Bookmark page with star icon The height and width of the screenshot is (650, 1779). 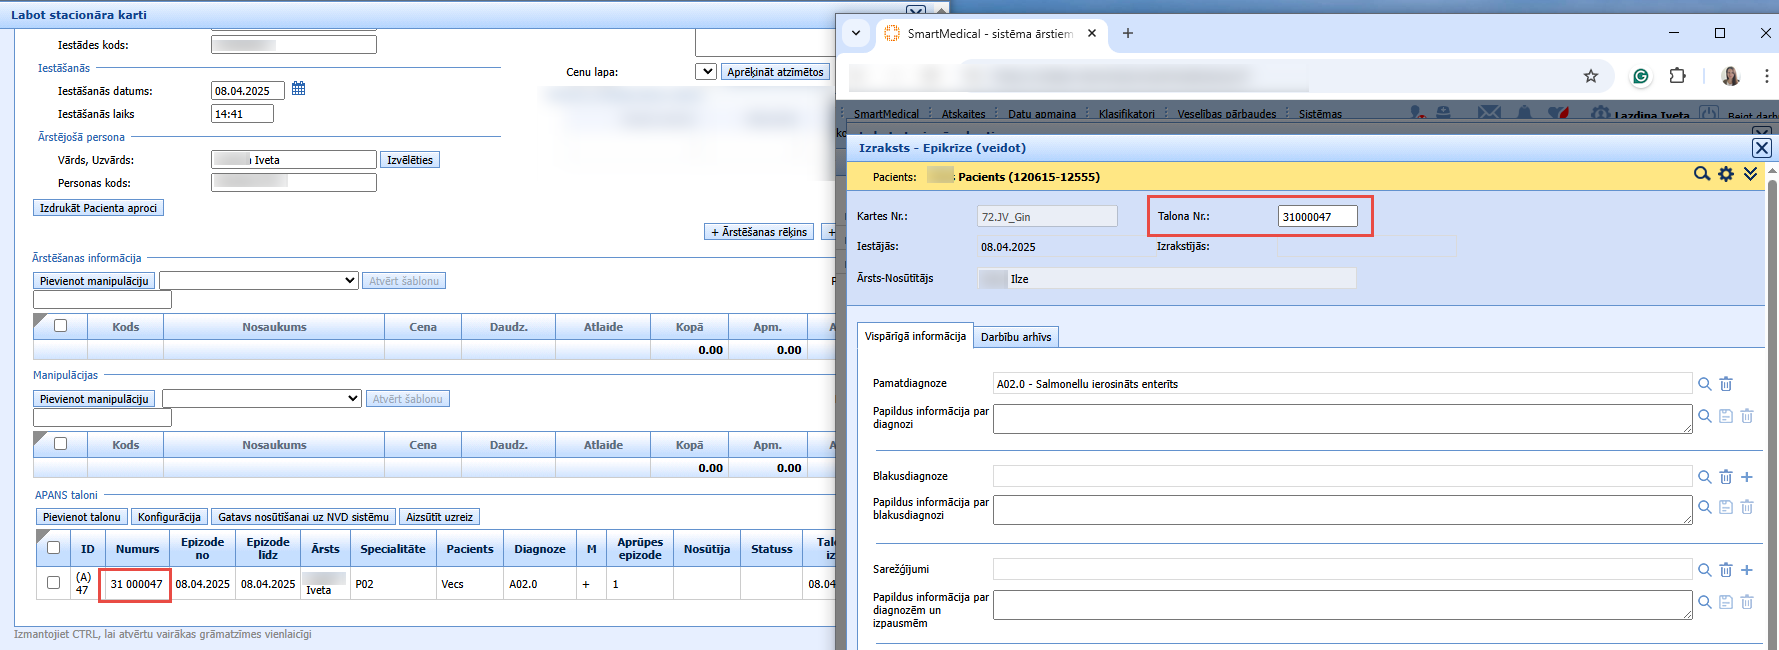pos(1591,76)
